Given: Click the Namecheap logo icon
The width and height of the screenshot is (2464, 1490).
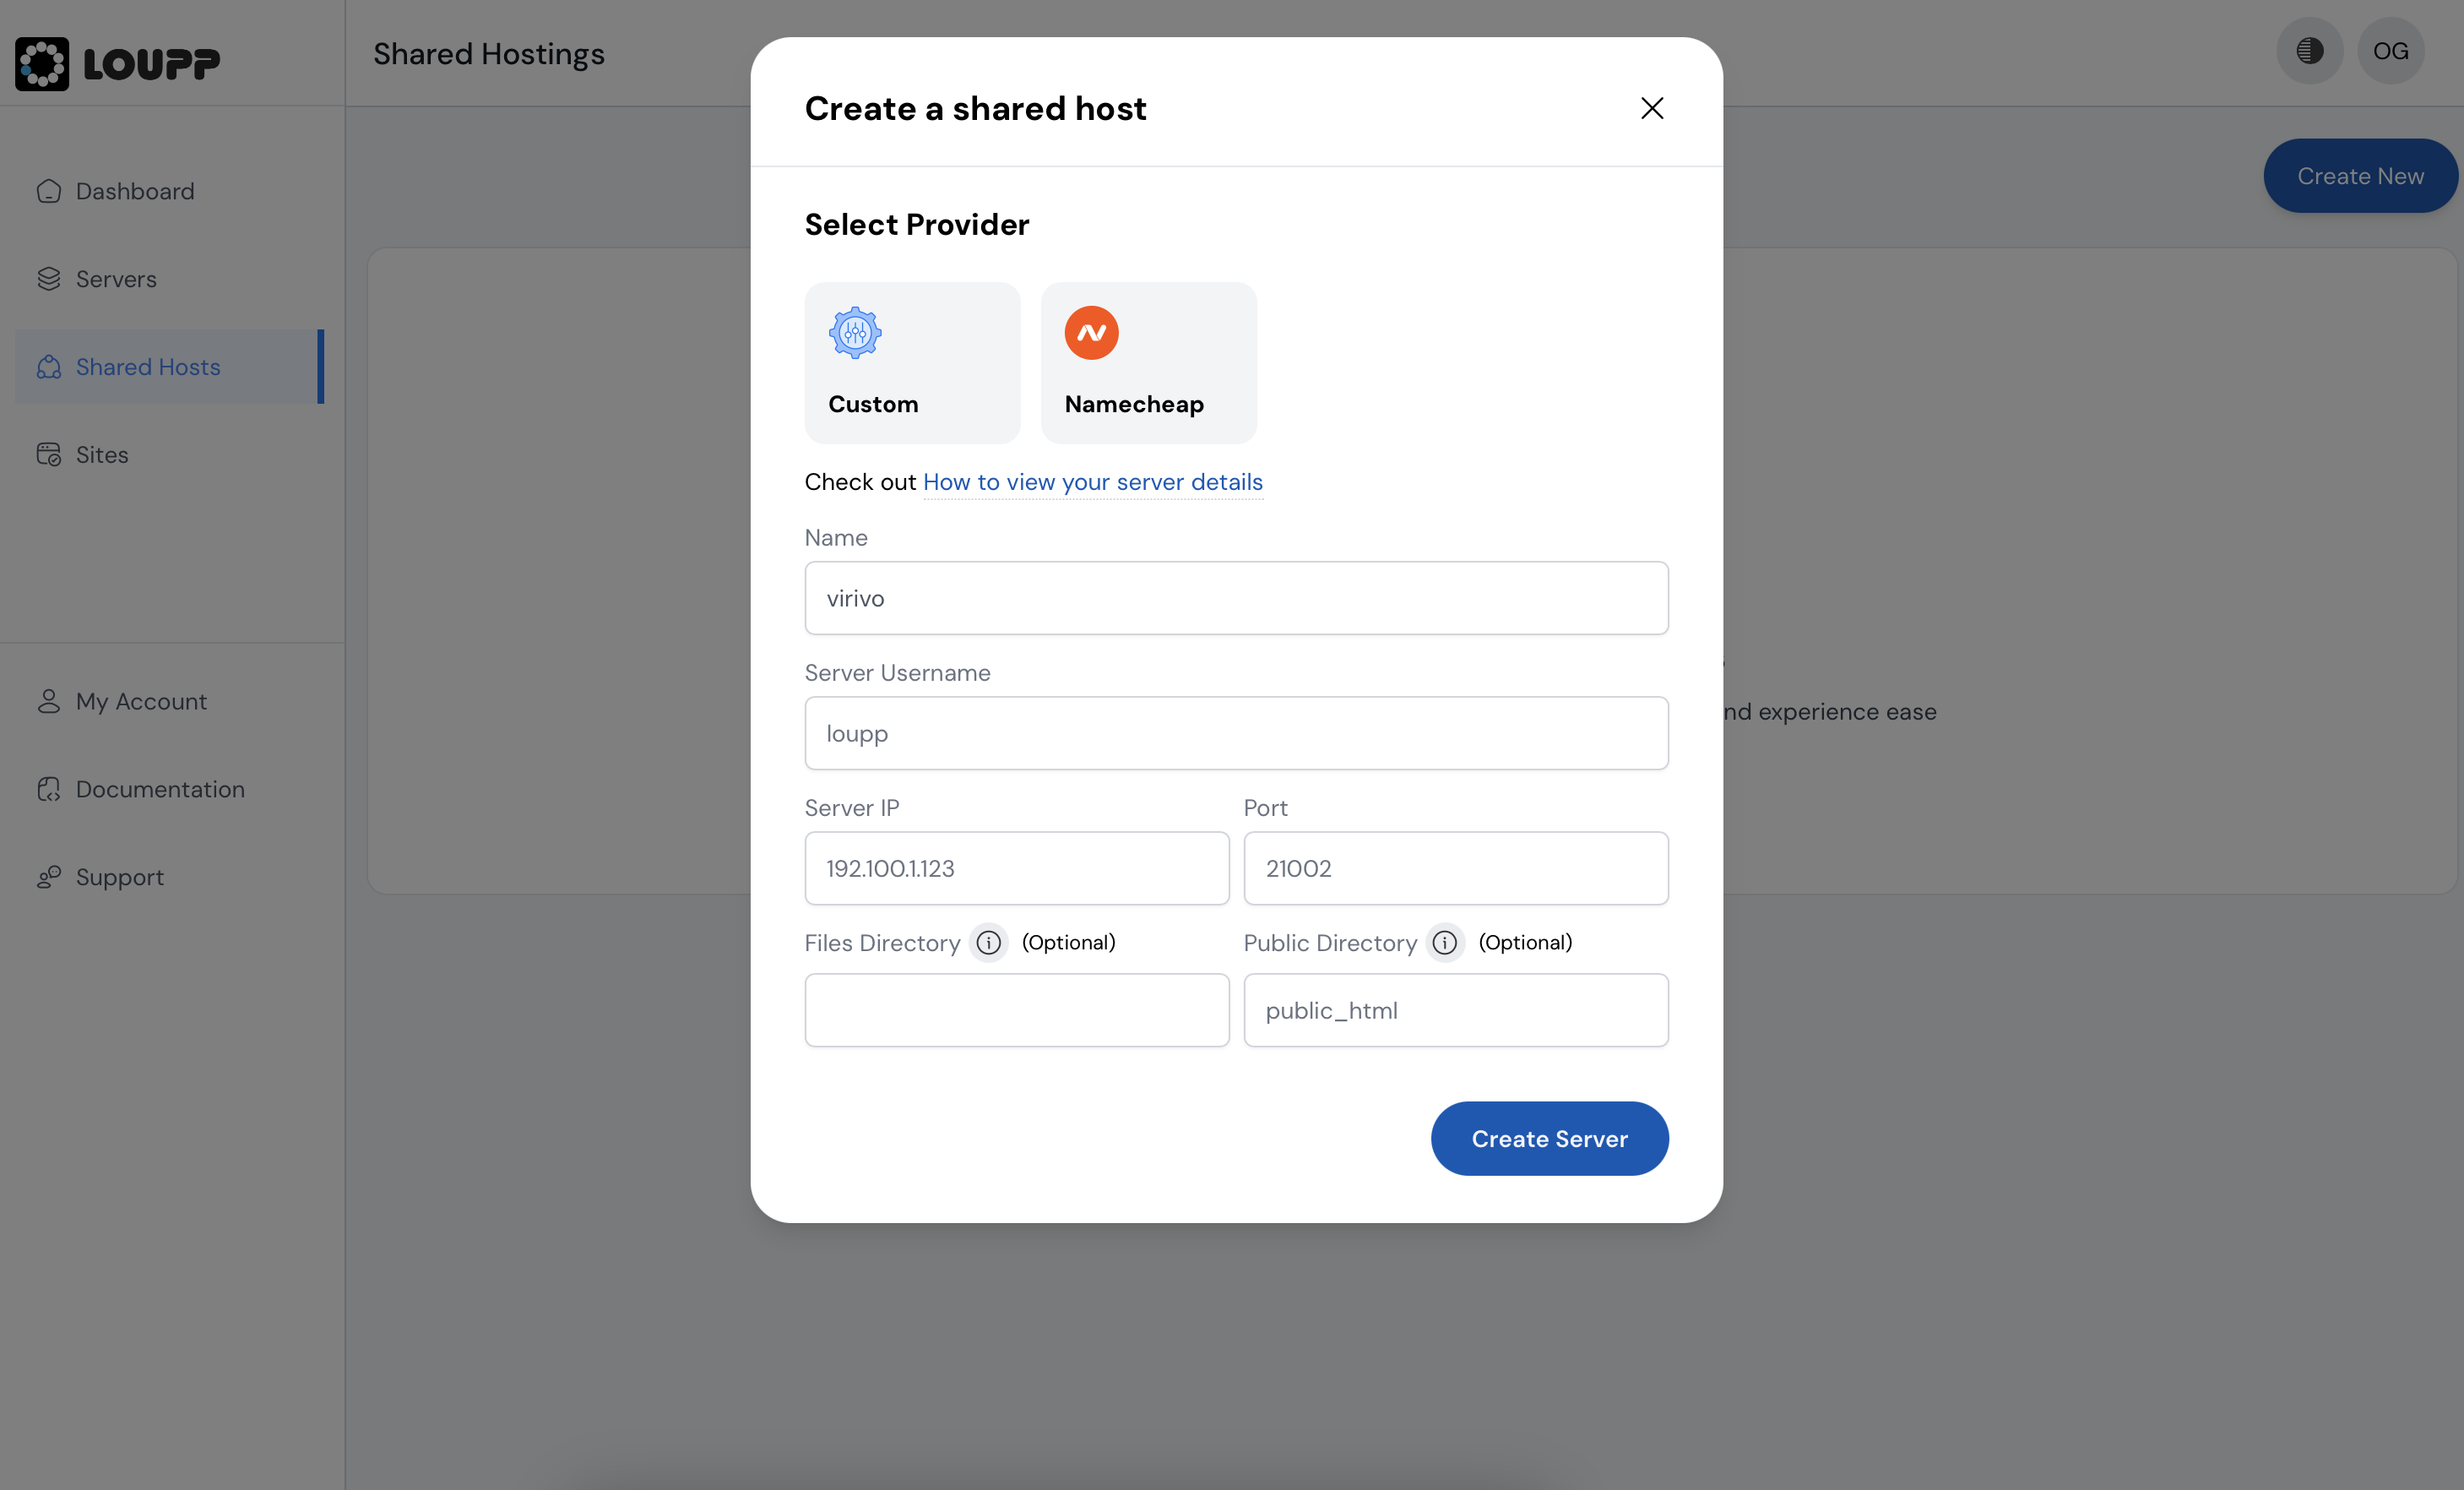Looking at the screenshot, I should (x=1091, y=333).
